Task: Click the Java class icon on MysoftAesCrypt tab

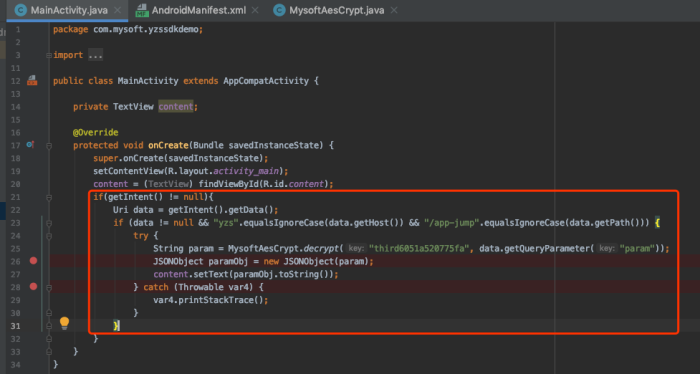Action: click(279, 10)
